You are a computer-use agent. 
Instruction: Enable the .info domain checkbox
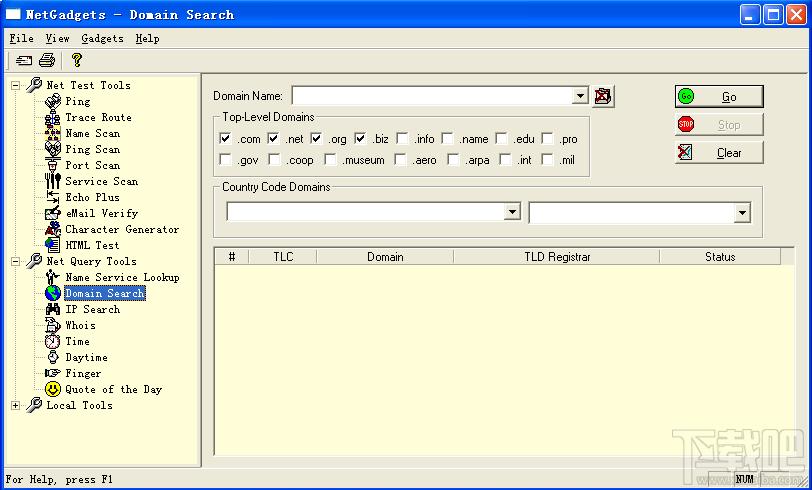pyautogui.click(x=402, y=139)
